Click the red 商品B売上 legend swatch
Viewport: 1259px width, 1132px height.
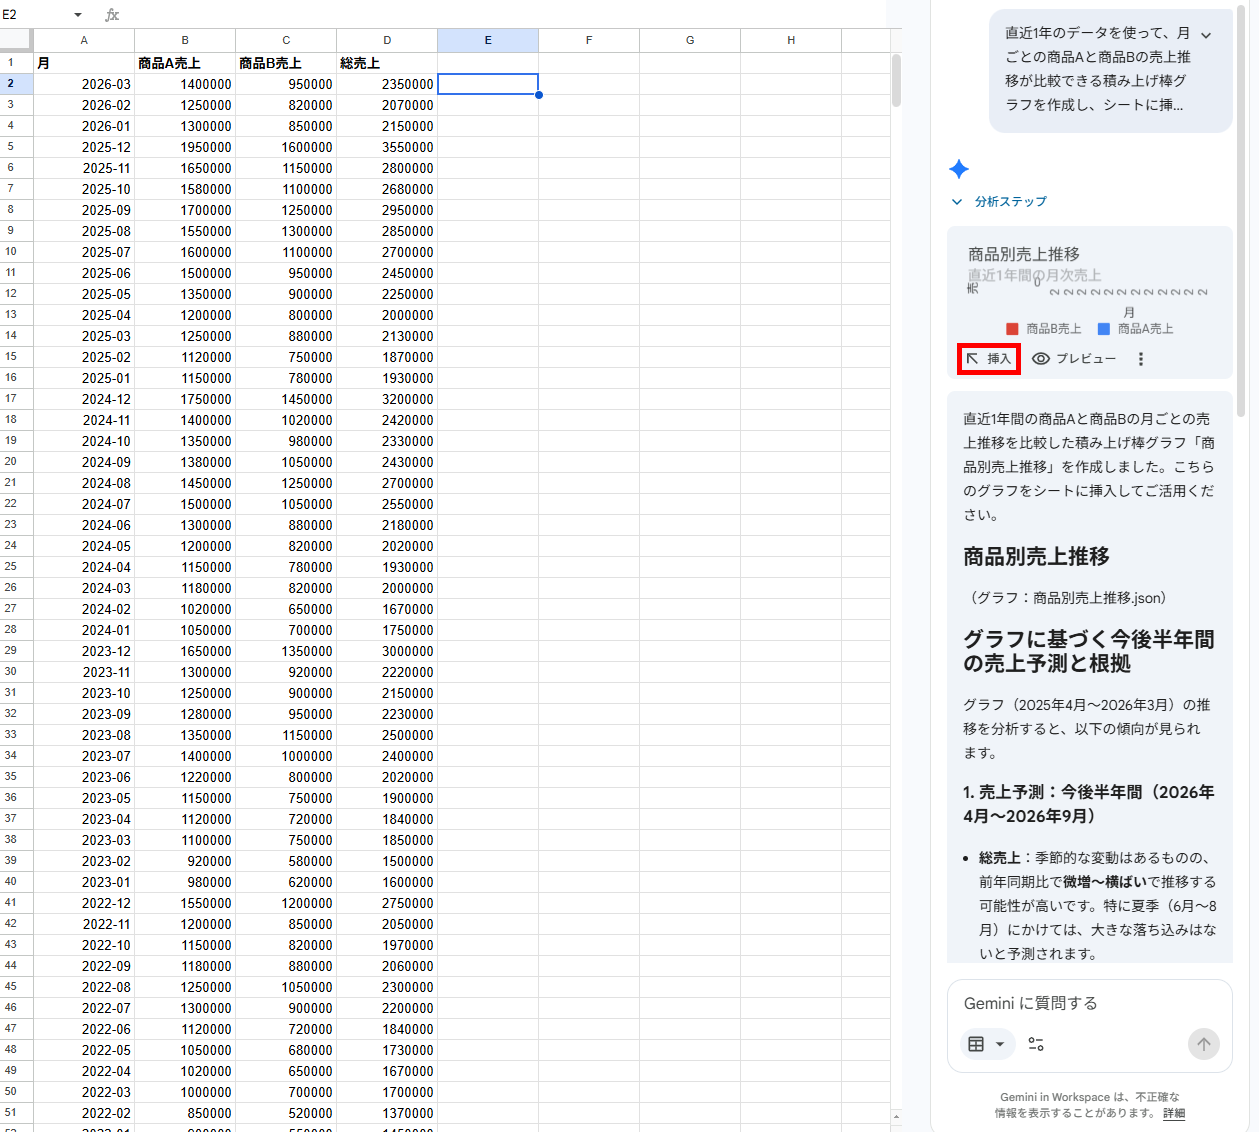pyautogui.click(x=1012, y=329)
